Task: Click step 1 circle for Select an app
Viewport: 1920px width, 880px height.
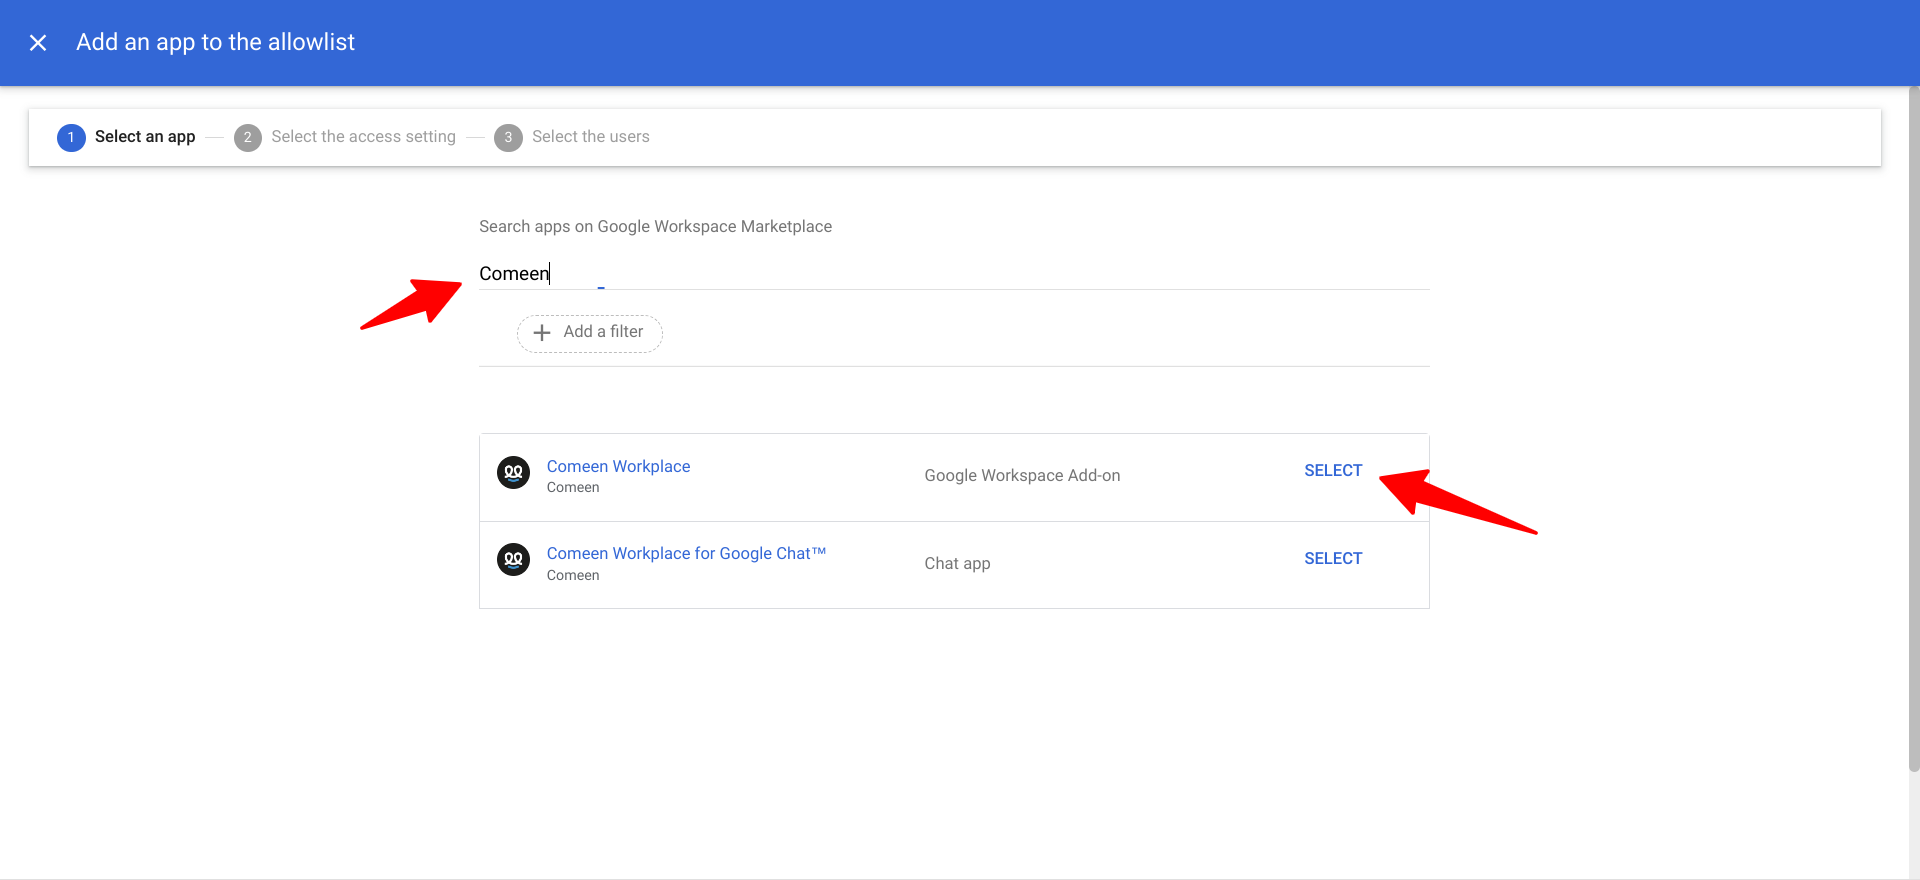Action: (x=71, y=137)
